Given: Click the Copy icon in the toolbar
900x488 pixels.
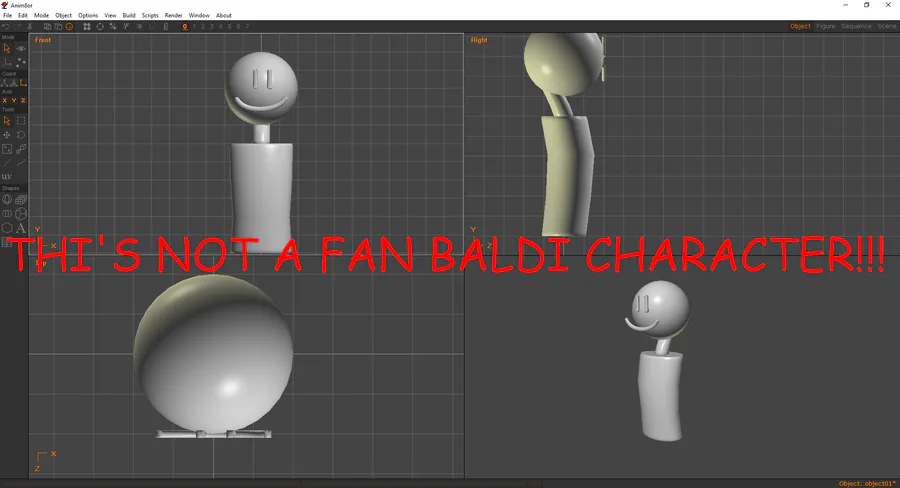Looking at the screenshot, I should point(48,26).
